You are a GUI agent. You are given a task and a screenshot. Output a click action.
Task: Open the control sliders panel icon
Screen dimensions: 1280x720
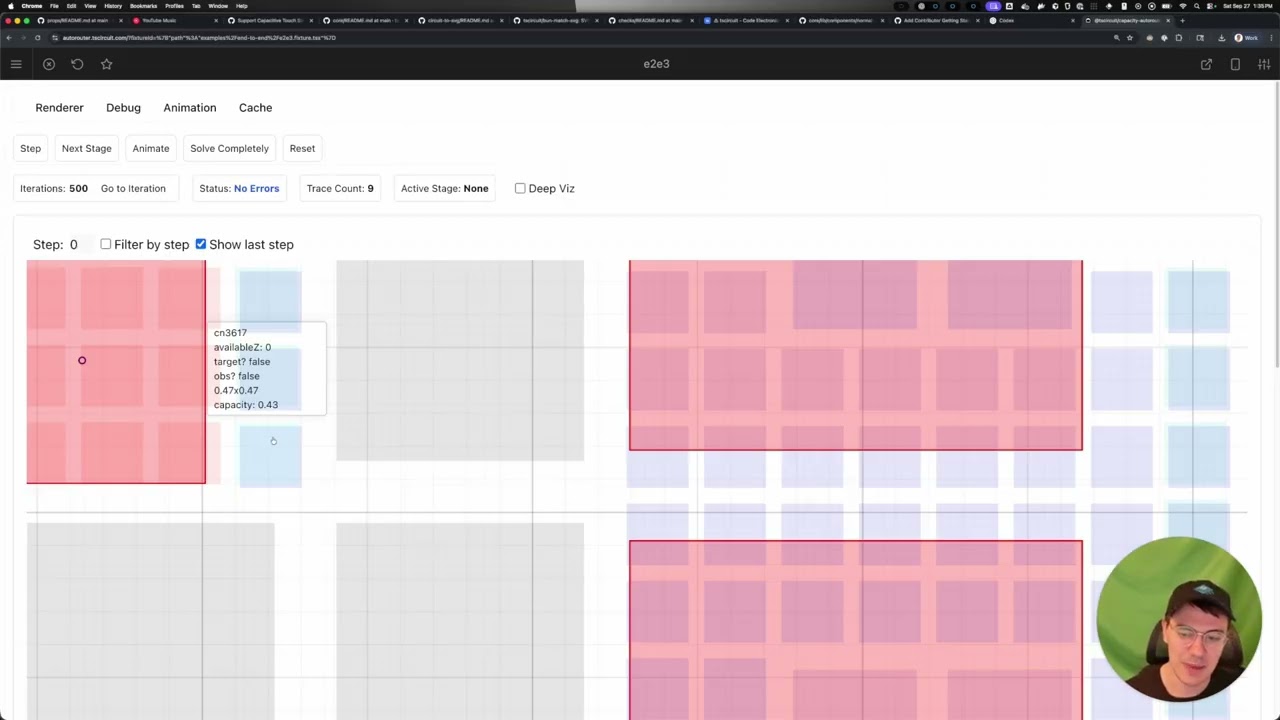1264,64
